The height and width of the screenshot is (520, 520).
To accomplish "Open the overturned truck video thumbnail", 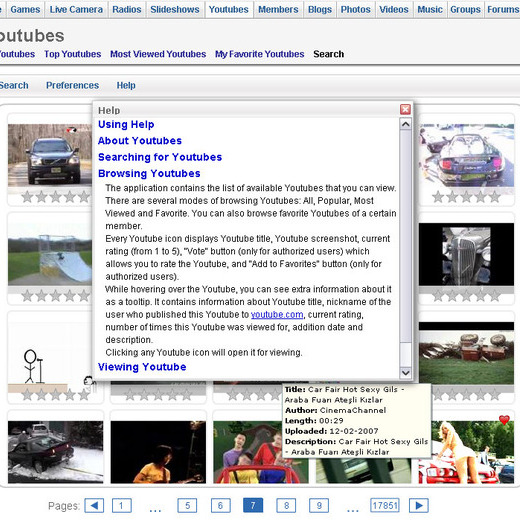I will [x=466, y=353].
